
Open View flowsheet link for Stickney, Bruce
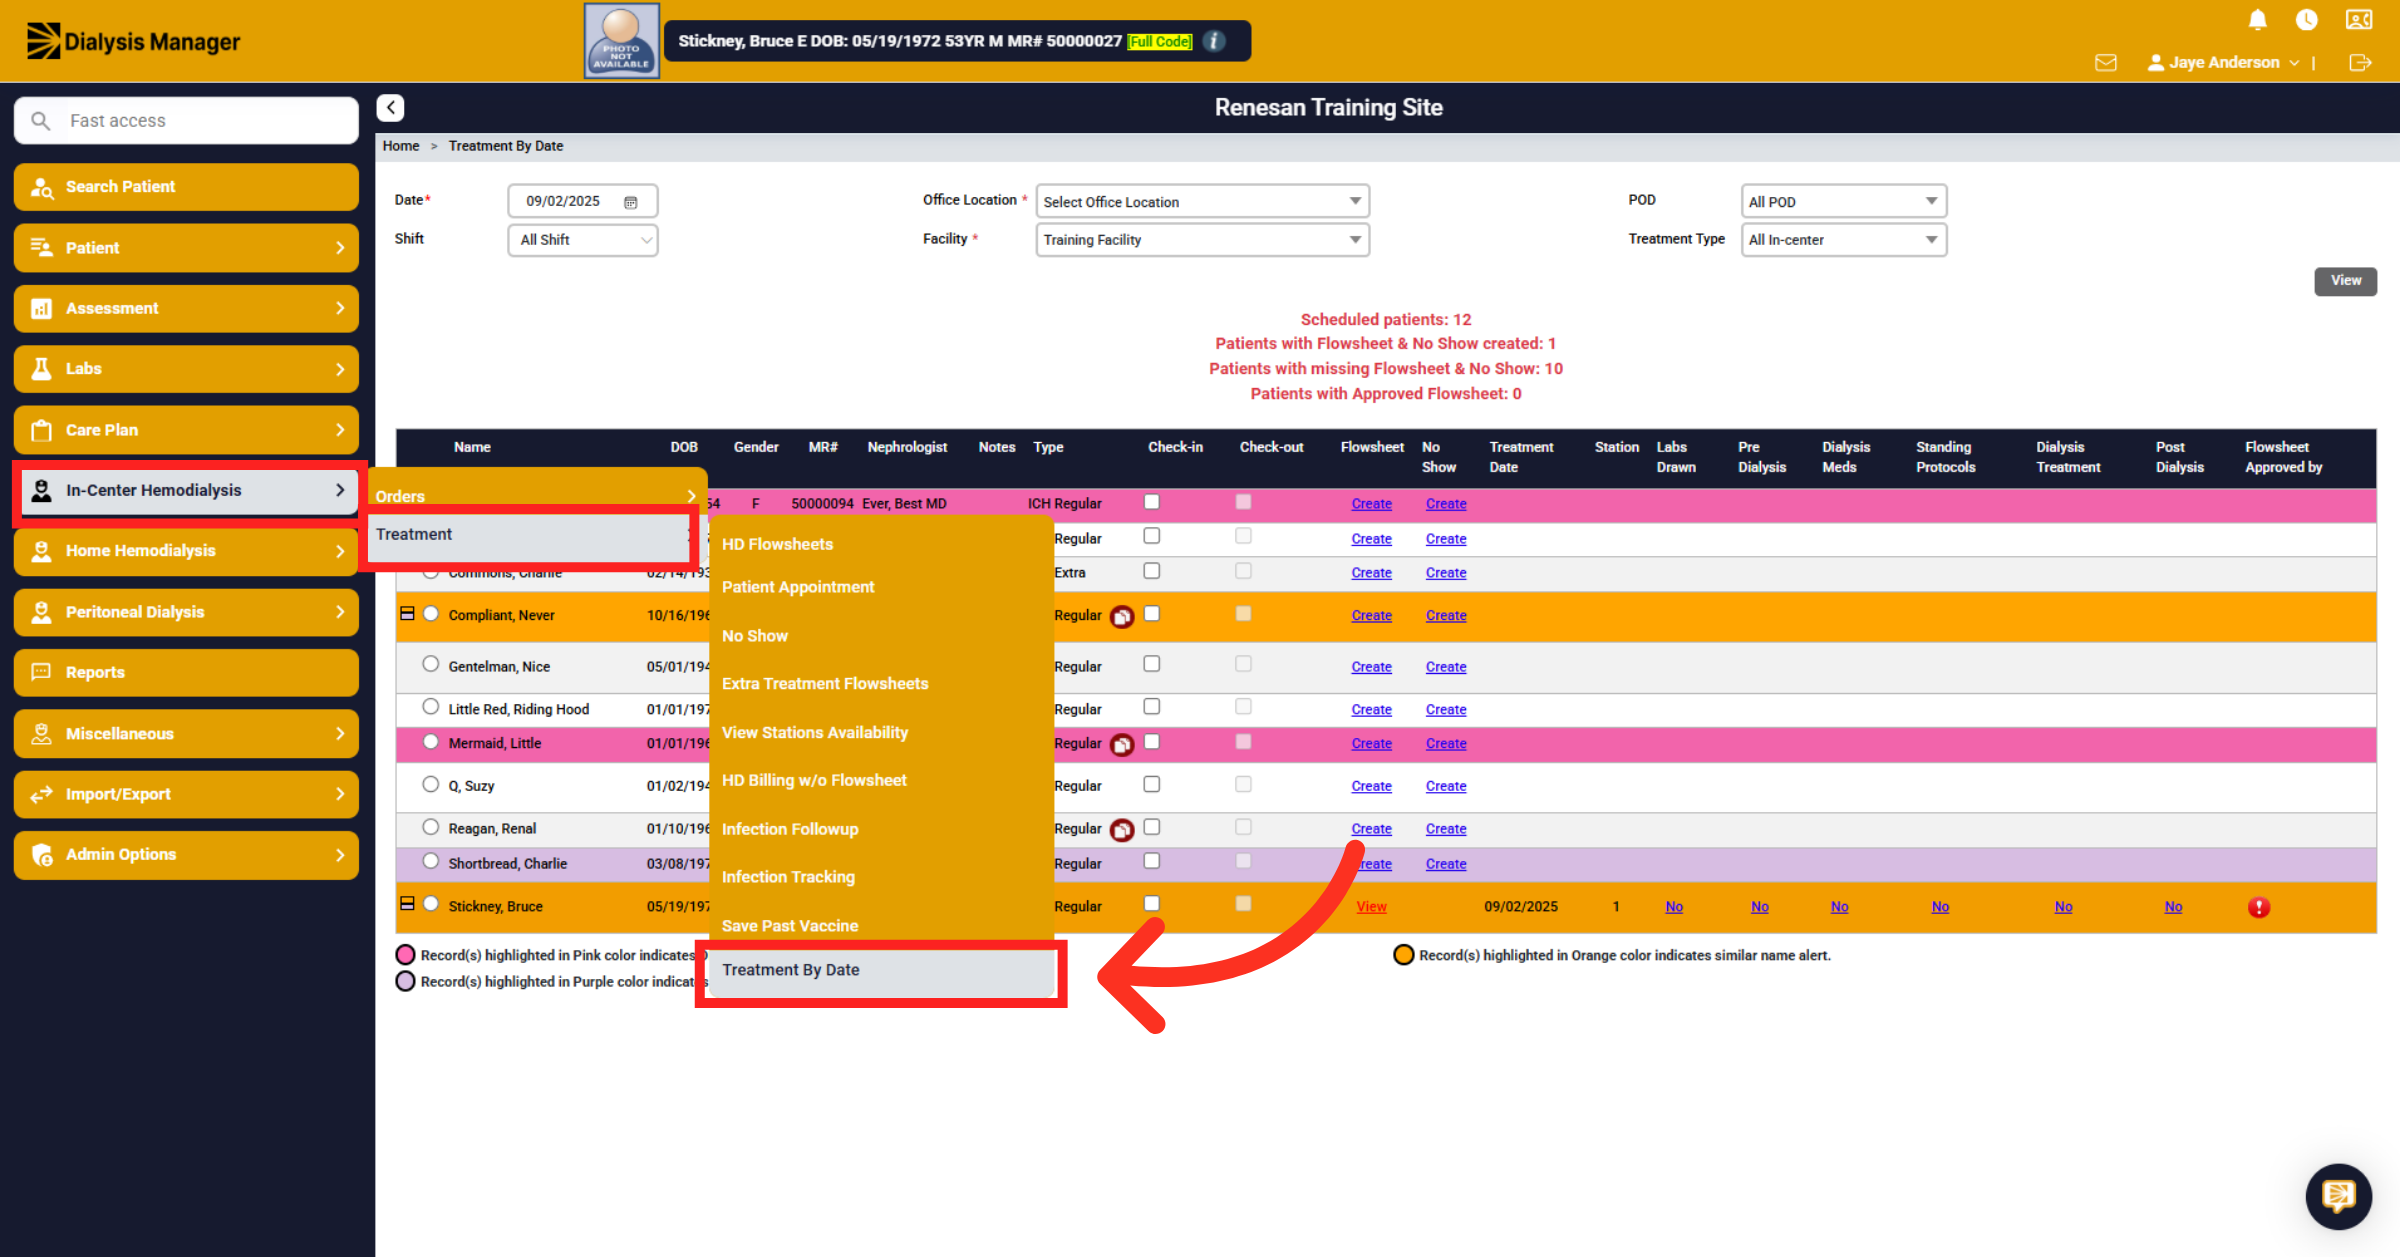point(1371,907)
